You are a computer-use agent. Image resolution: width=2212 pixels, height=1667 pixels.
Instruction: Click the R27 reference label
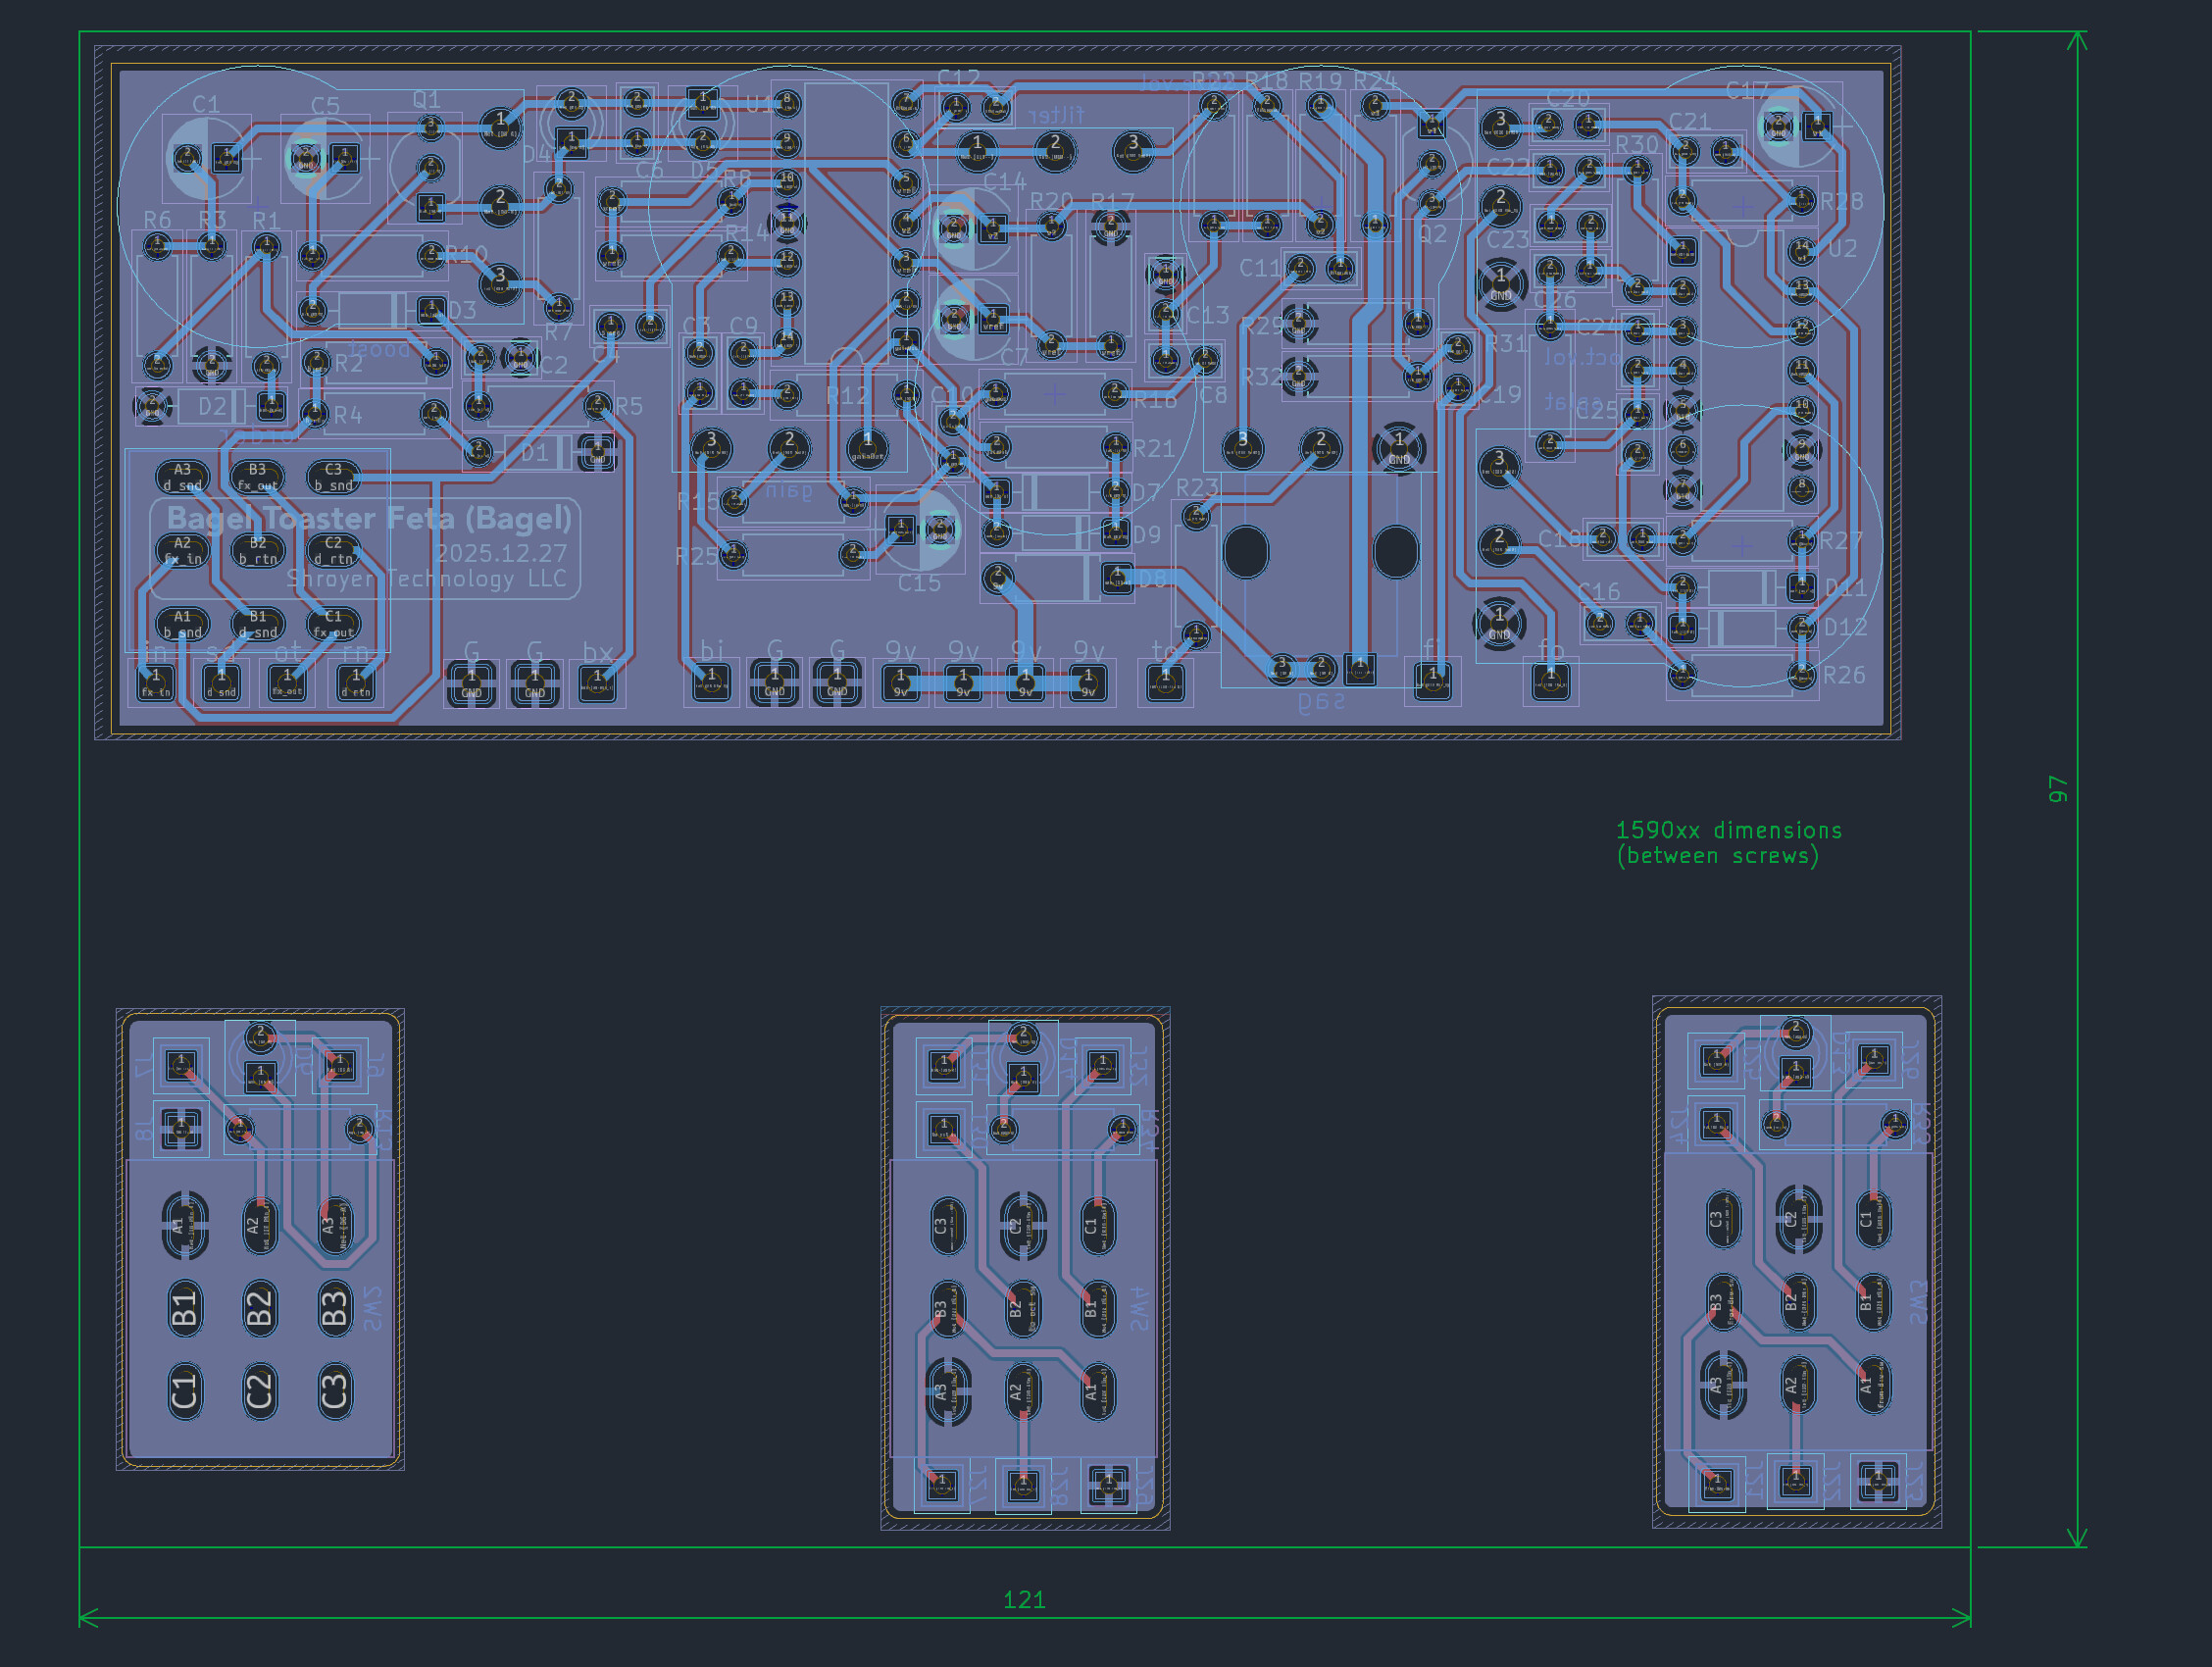[1842, 540]
